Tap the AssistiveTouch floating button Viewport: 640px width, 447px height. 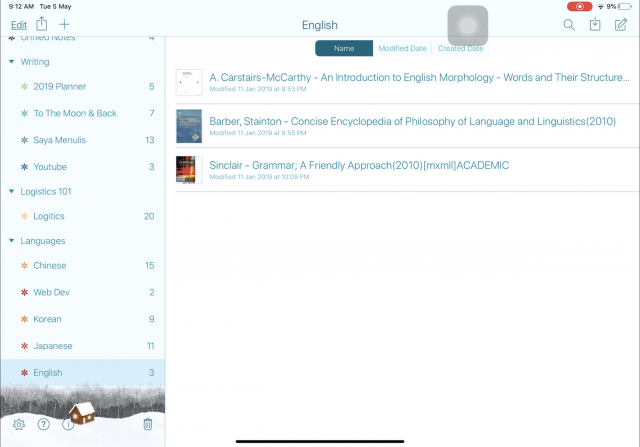pos(467,26)
